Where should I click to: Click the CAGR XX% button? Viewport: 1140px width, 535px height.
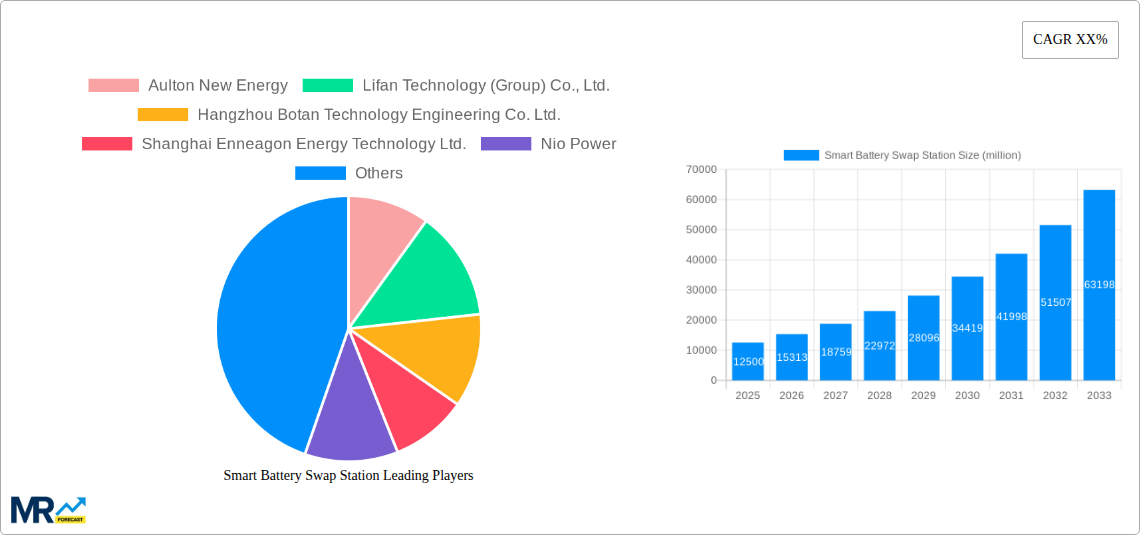coord(1070,40)
